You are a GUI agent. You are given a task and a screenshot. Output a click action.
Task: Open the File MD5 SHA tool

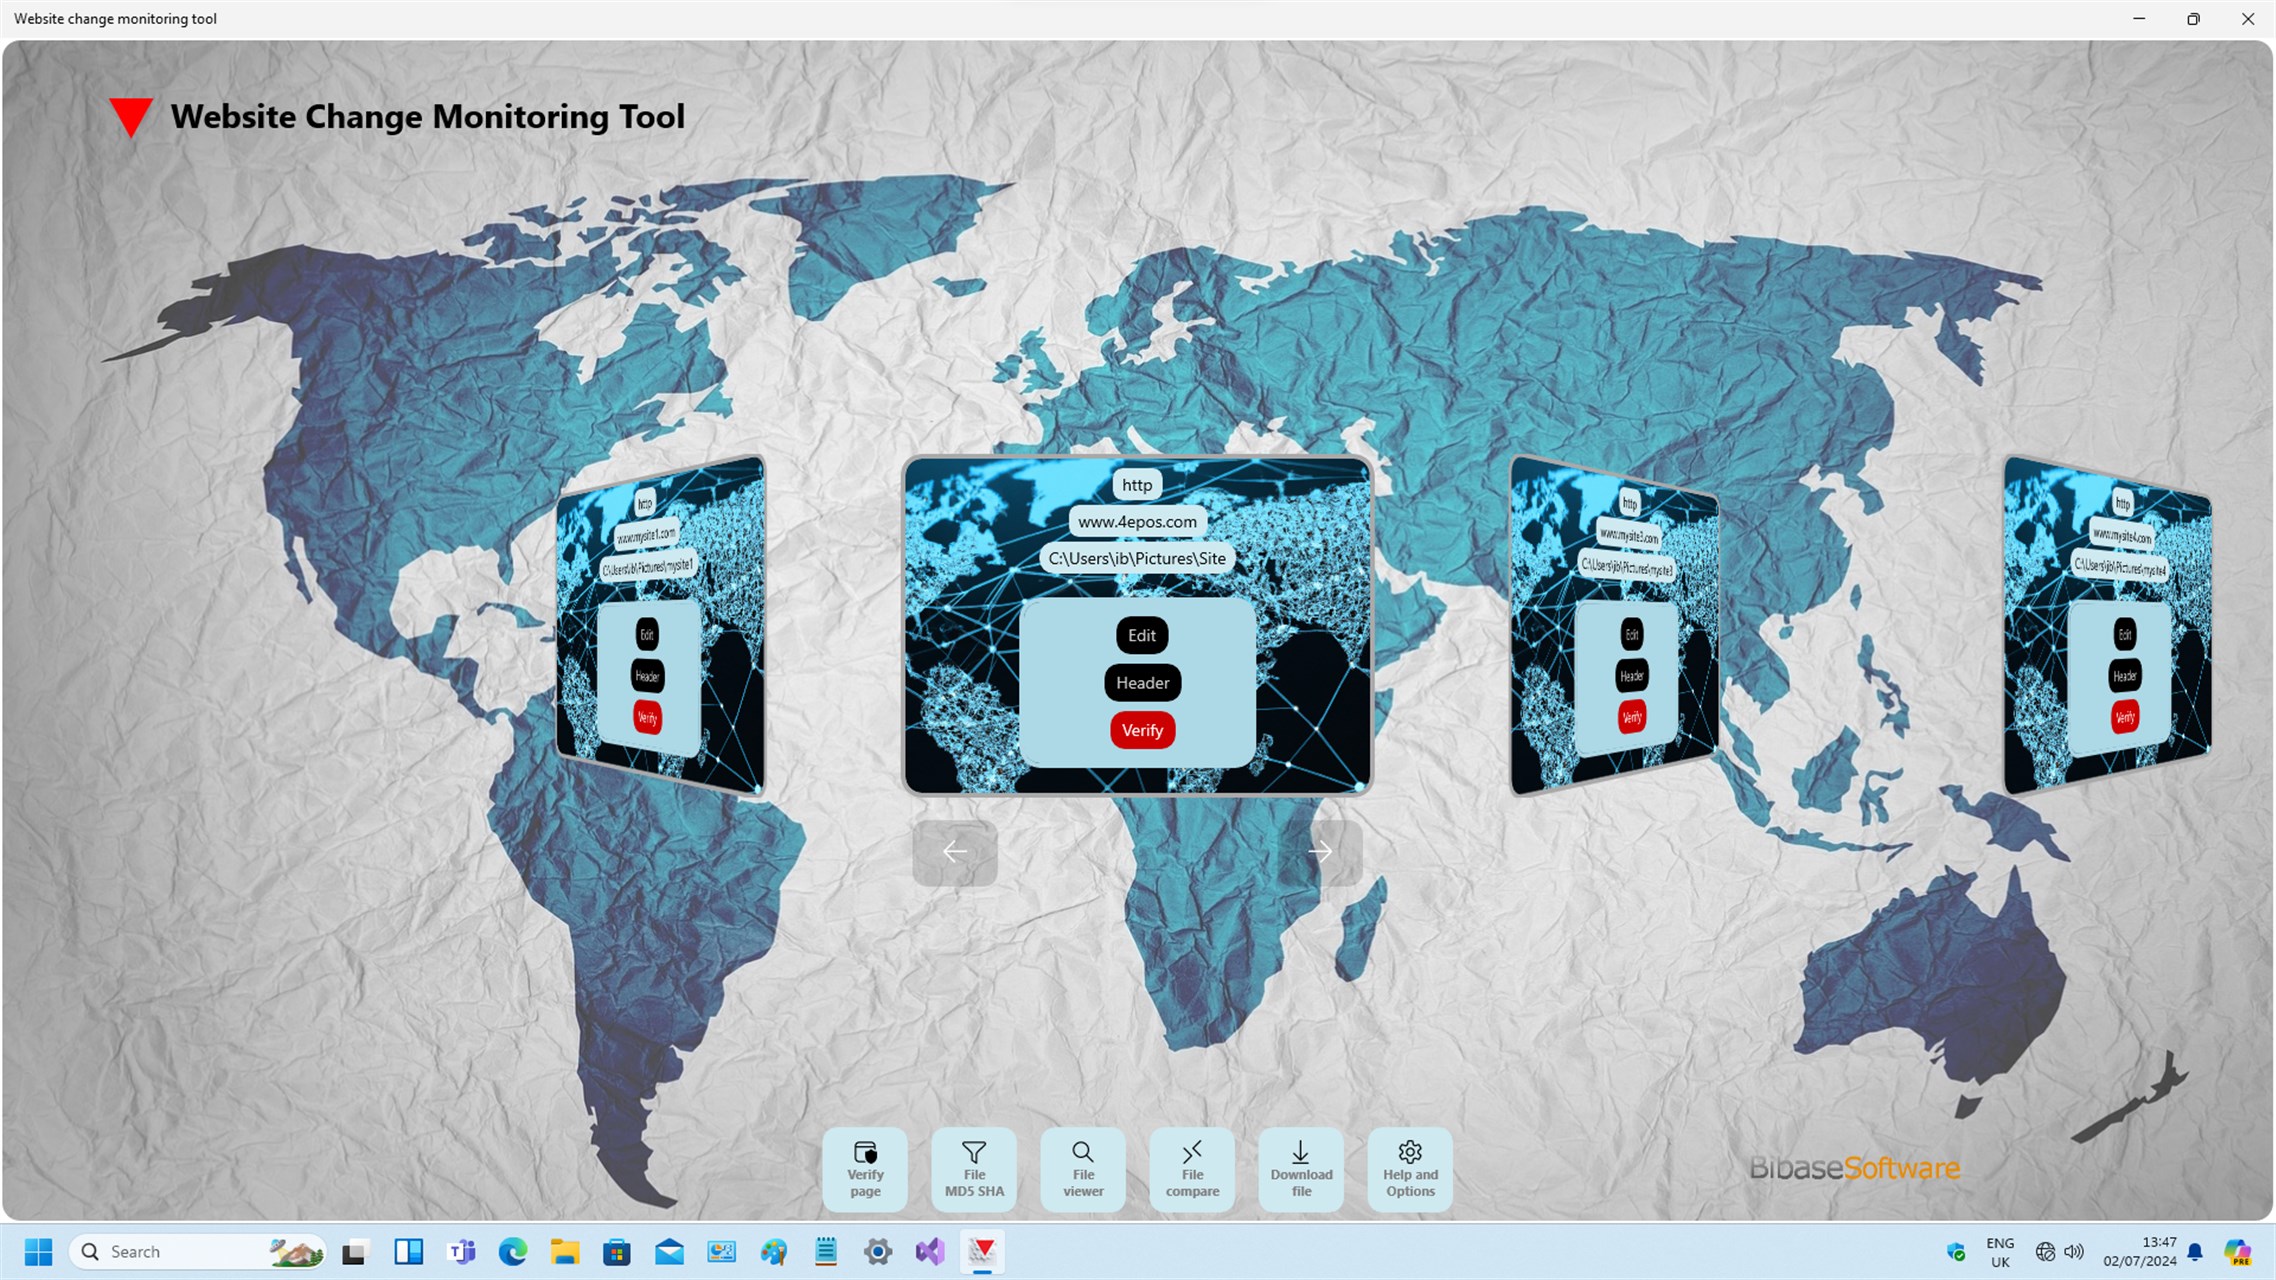[x=974, y=1169]
